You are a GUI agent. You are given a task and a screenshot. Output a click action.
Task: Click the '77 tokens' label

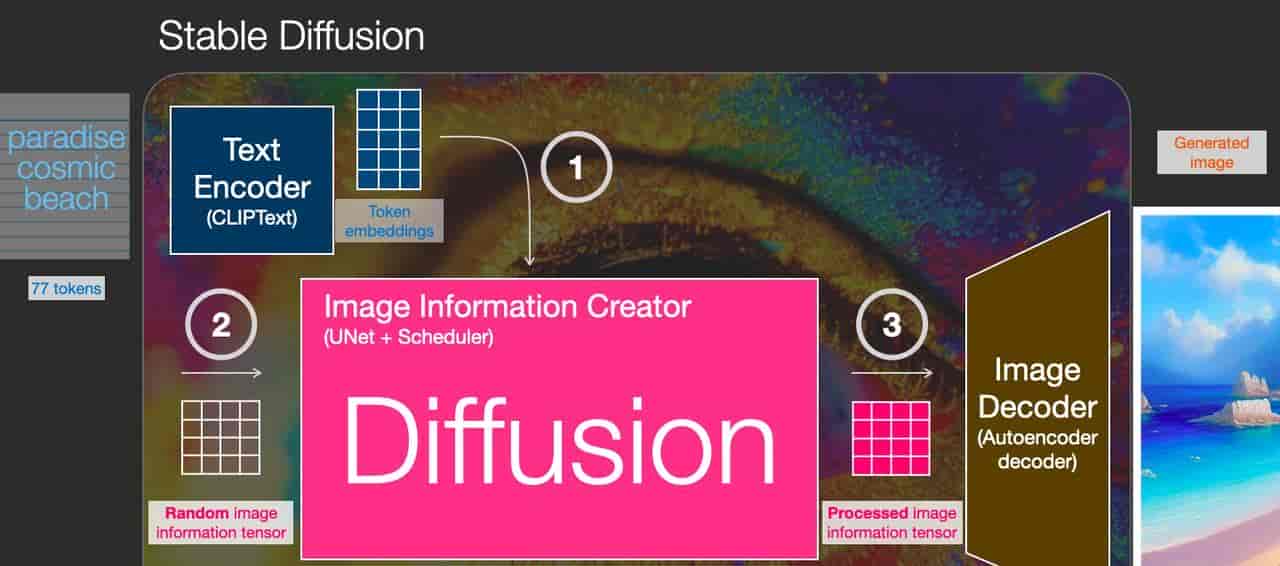[x=66, y=288]
